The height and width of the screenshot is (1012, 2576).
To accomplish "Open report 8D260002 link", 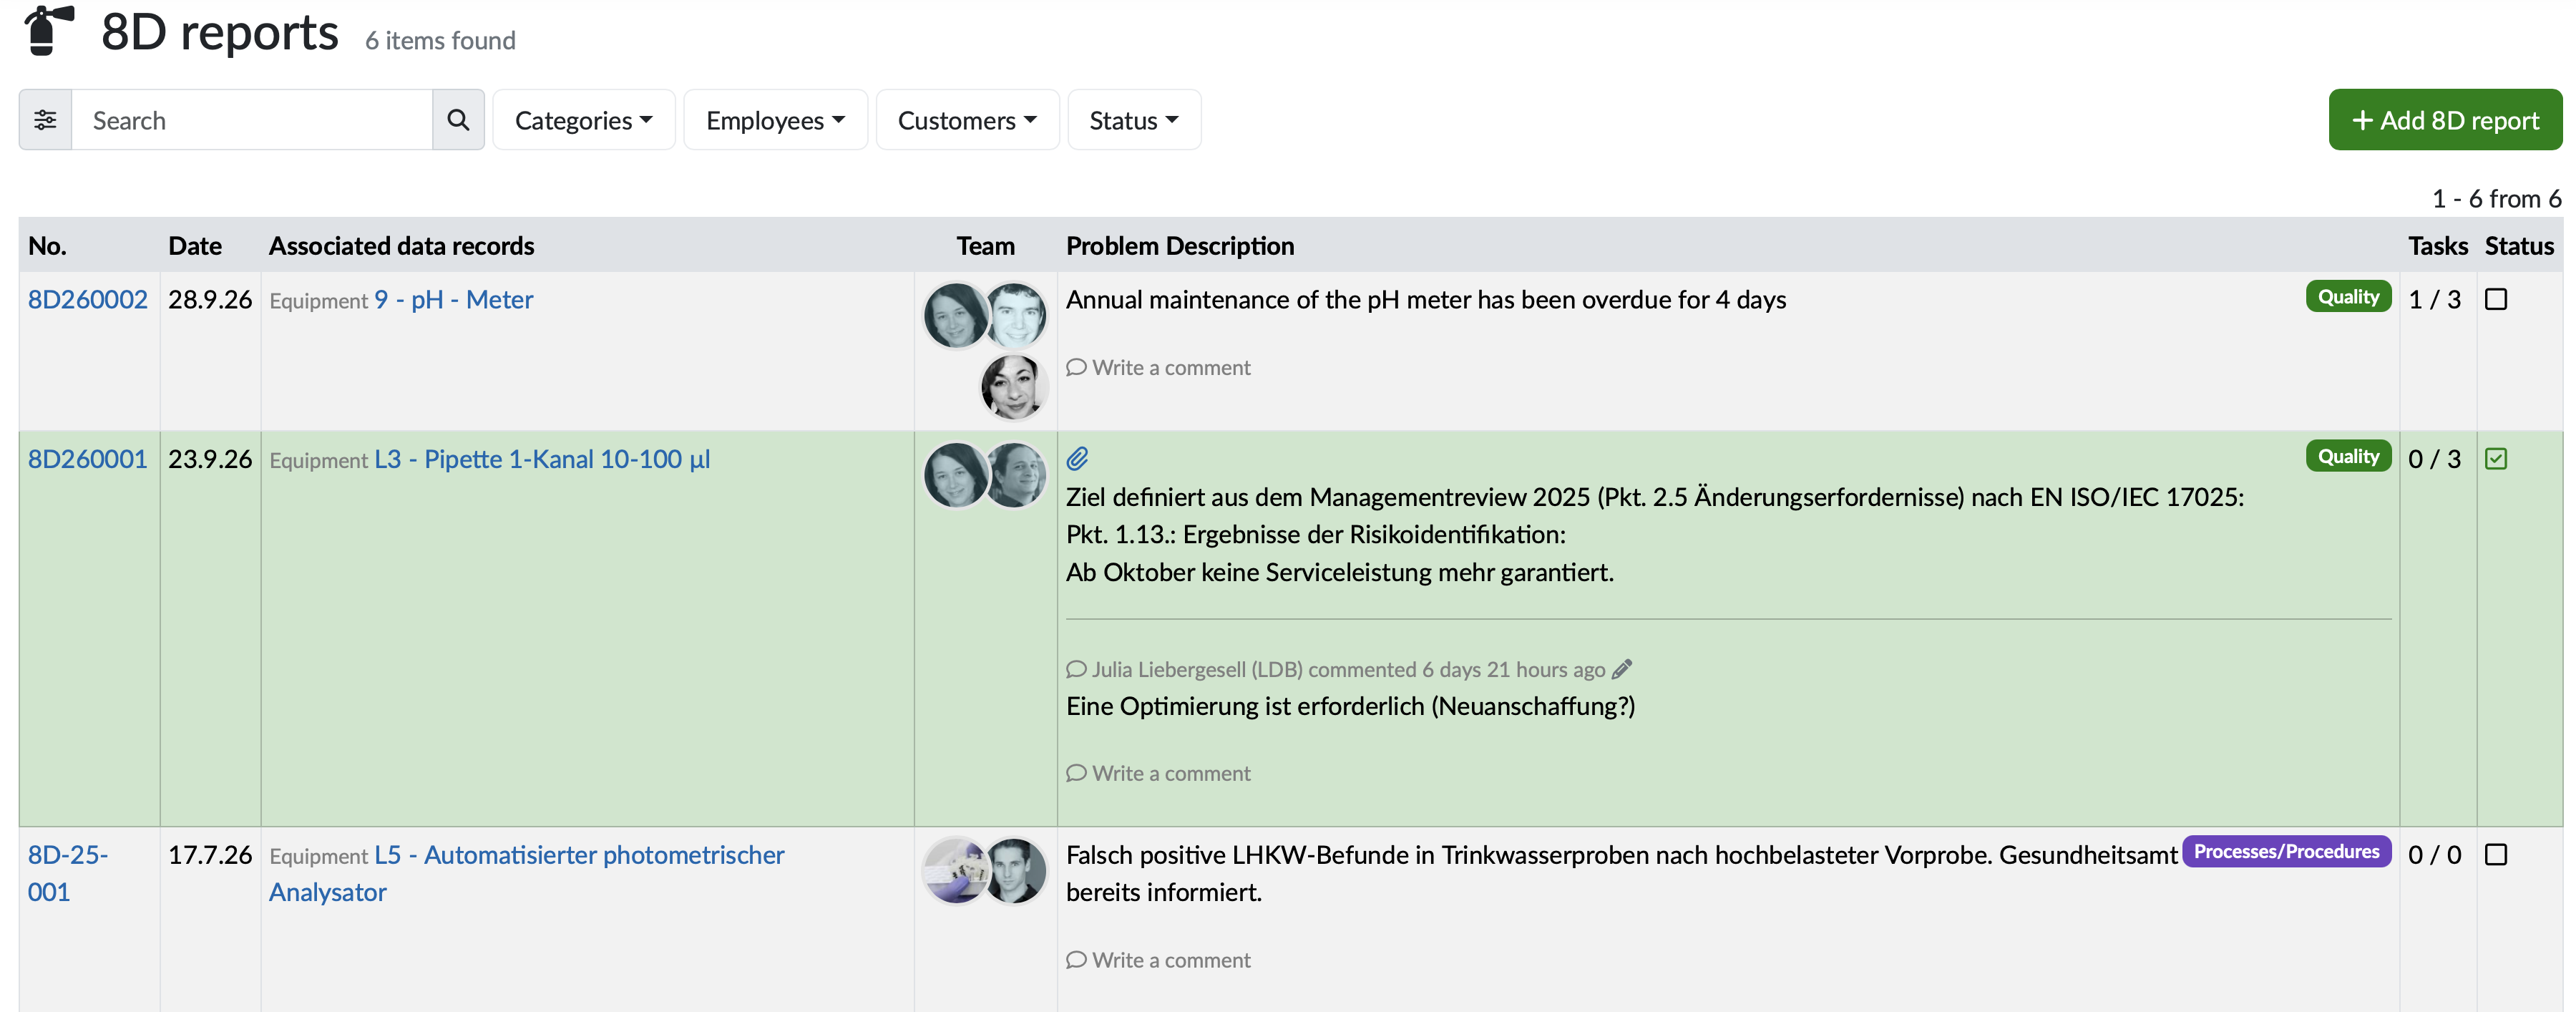I will point(87,299).
